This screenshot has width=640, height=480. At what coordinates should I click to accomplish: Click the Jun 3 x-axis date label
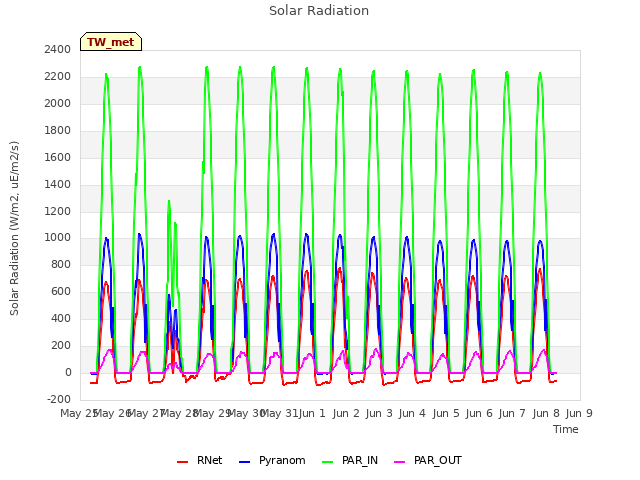[x=379, y=413]
